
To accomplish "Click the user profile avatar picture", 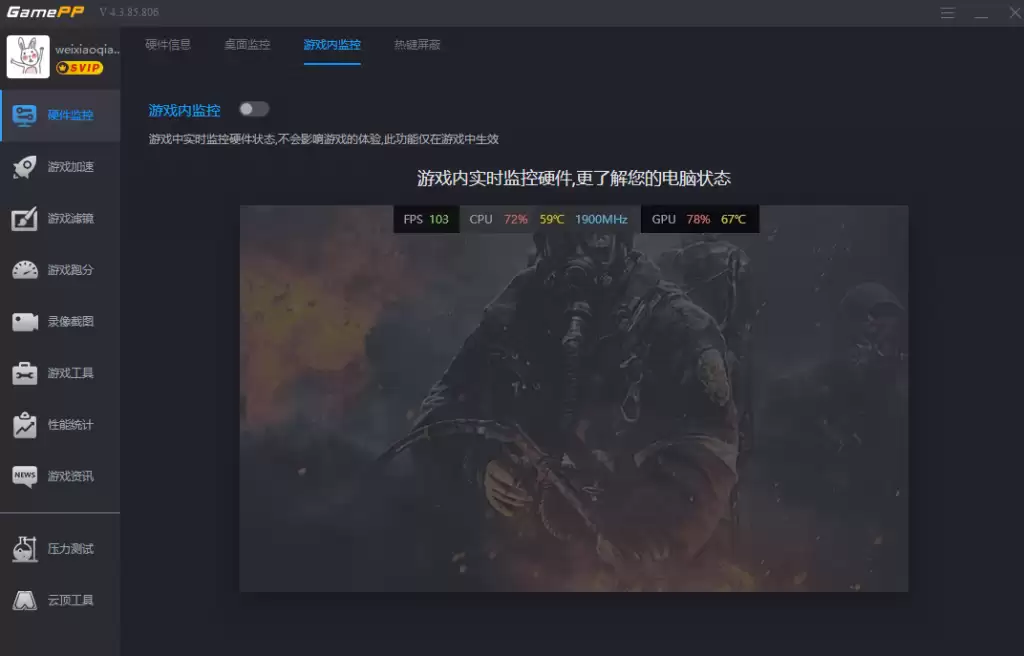I will pos(29,57).
